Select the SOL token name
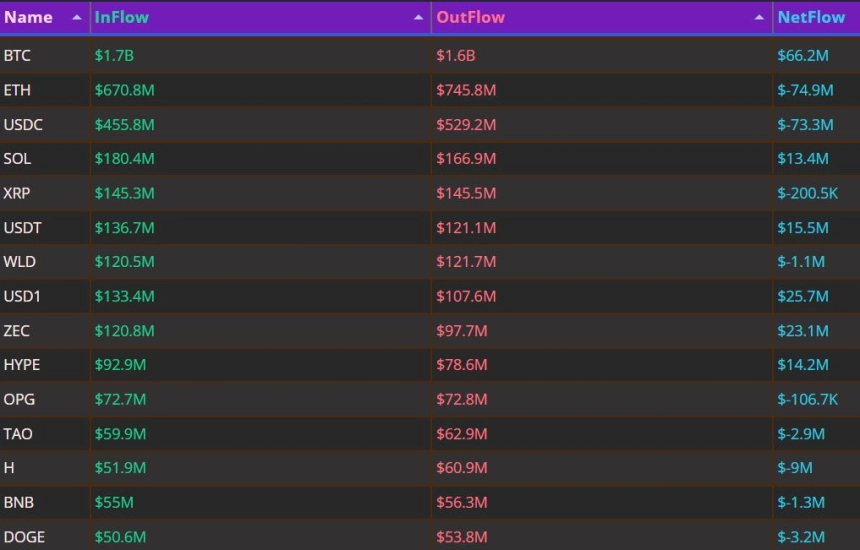 17,158
